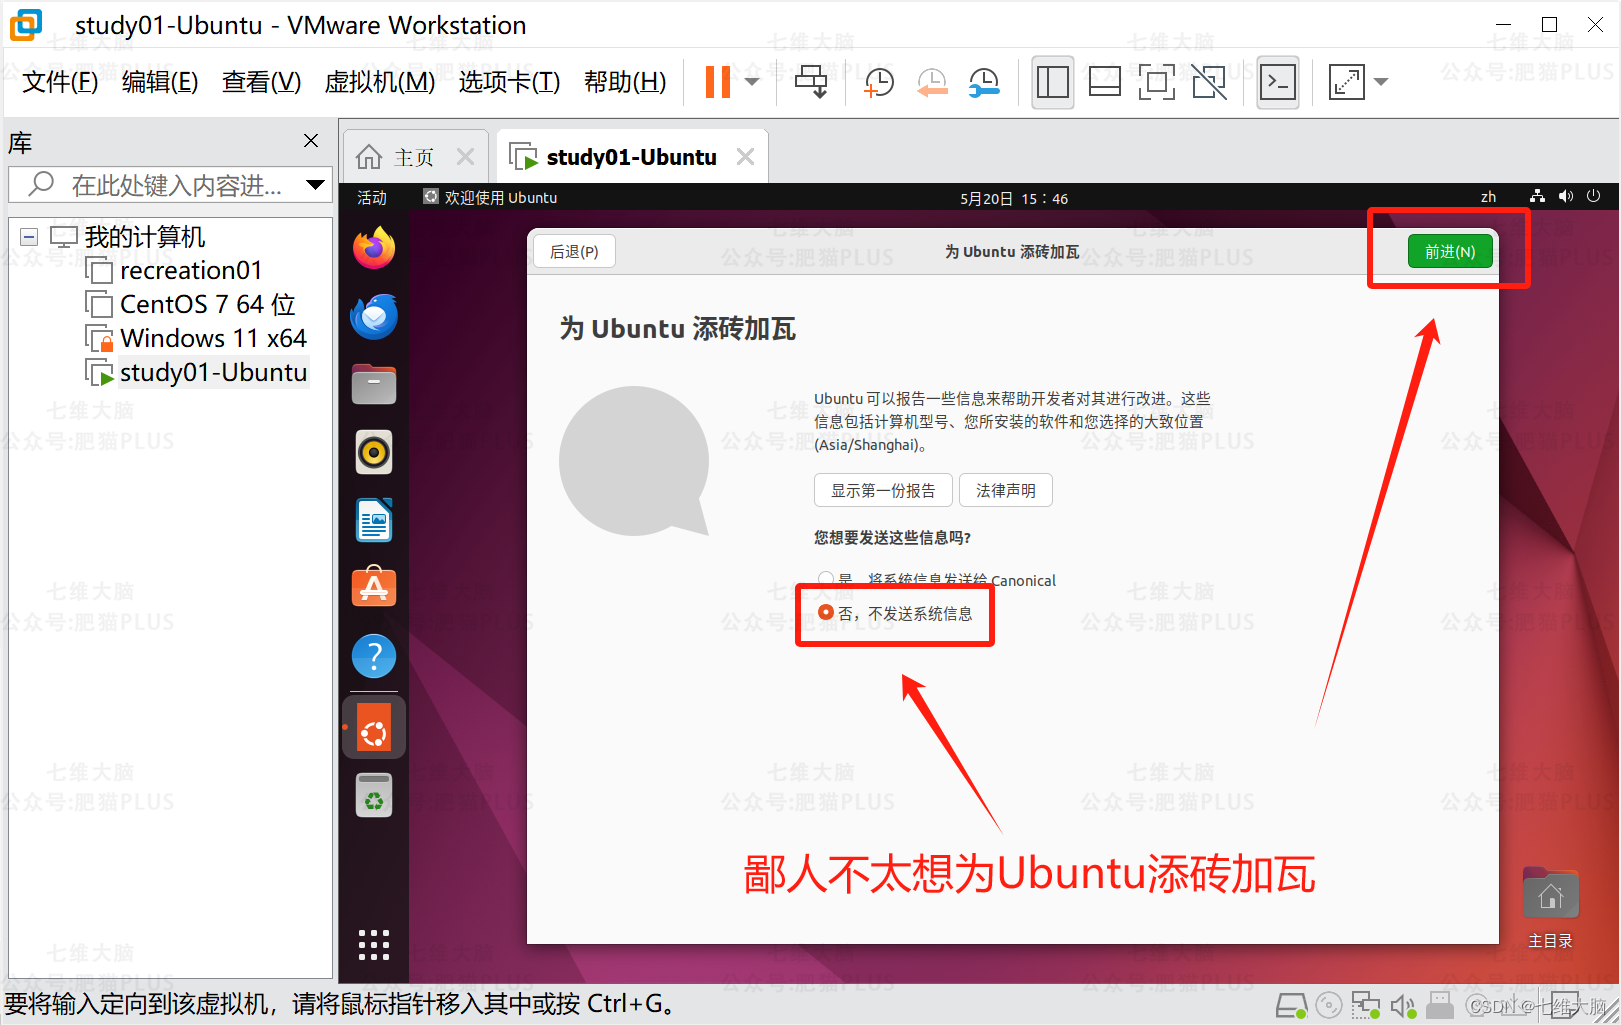The image size is (1621, 1025).
Task: Open the zh input source indicator
Action: (1488, 197)
